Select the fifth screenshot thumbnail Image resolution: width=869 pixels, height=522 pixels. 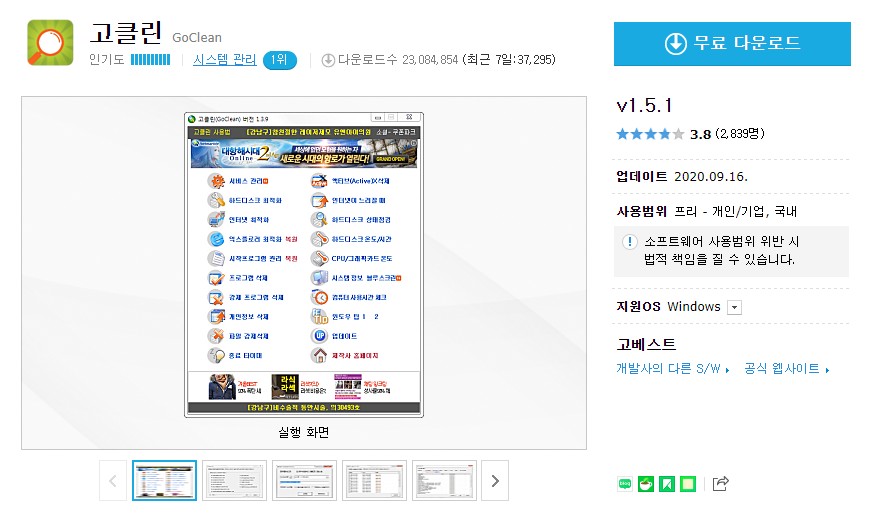[x=444, y=480]
